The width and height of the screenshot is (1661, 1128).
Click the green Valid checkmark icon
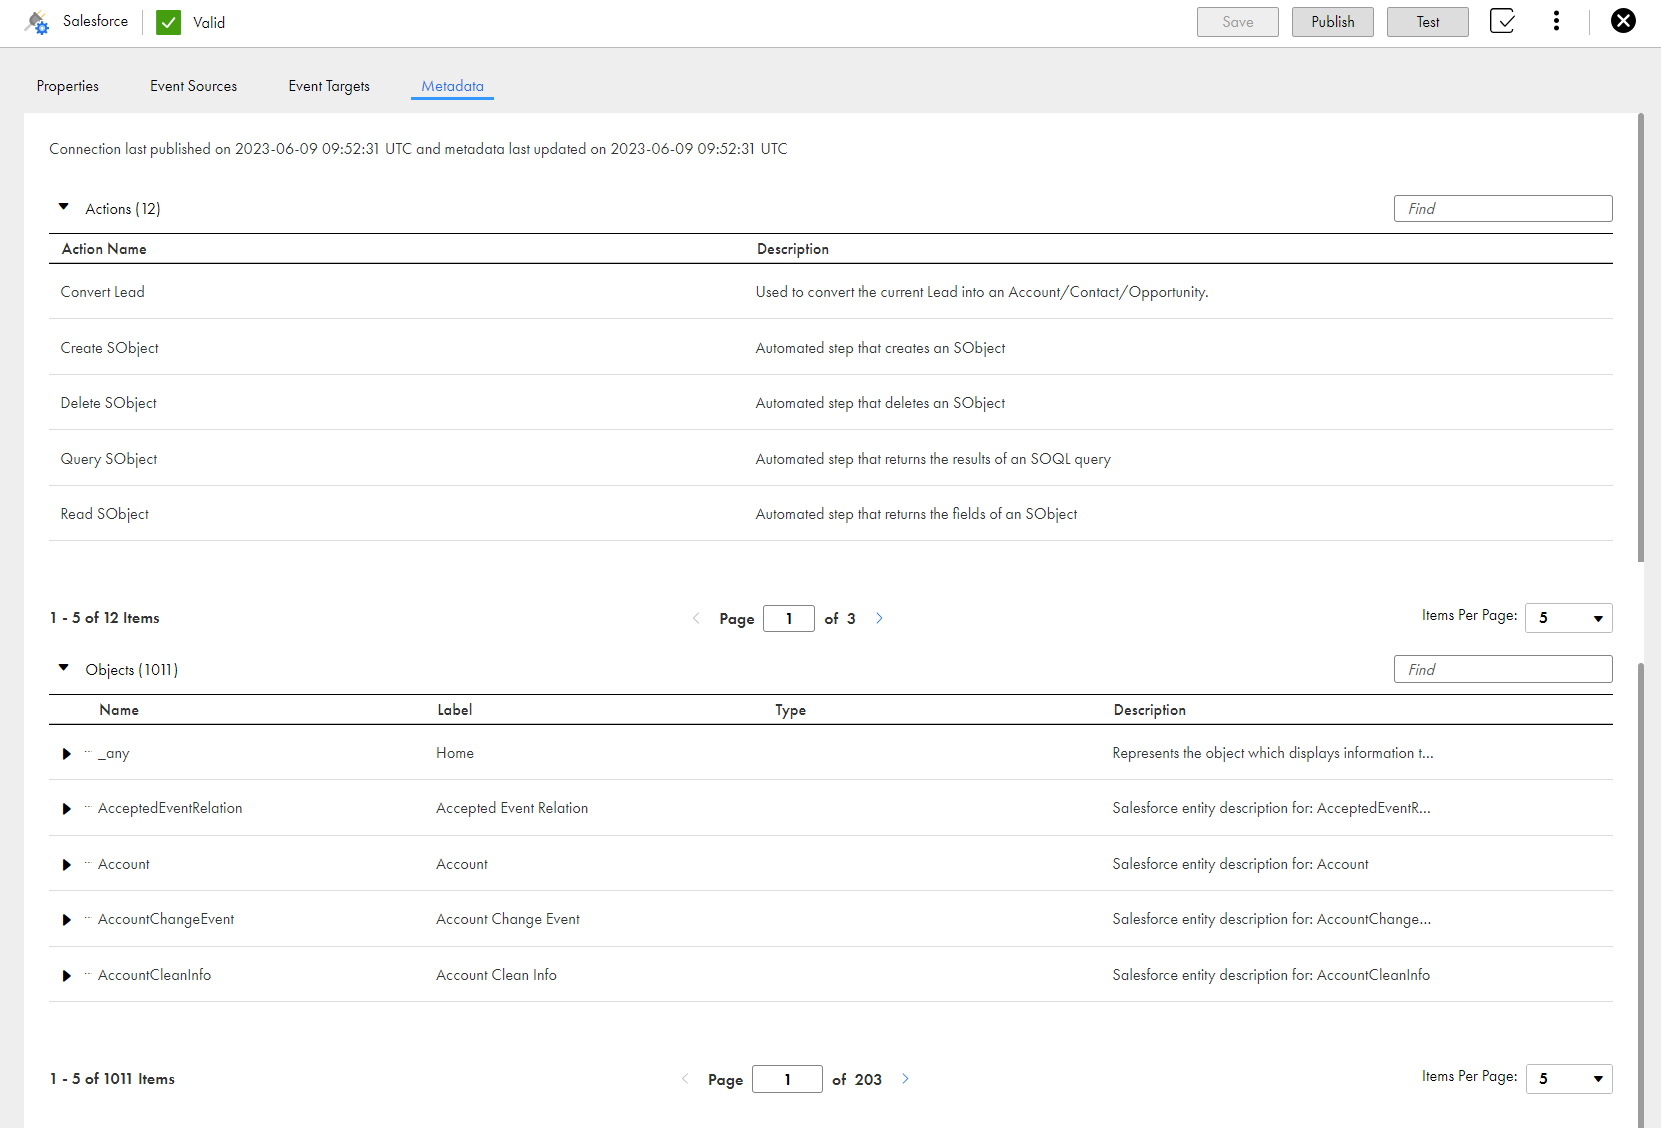[169, 22]
